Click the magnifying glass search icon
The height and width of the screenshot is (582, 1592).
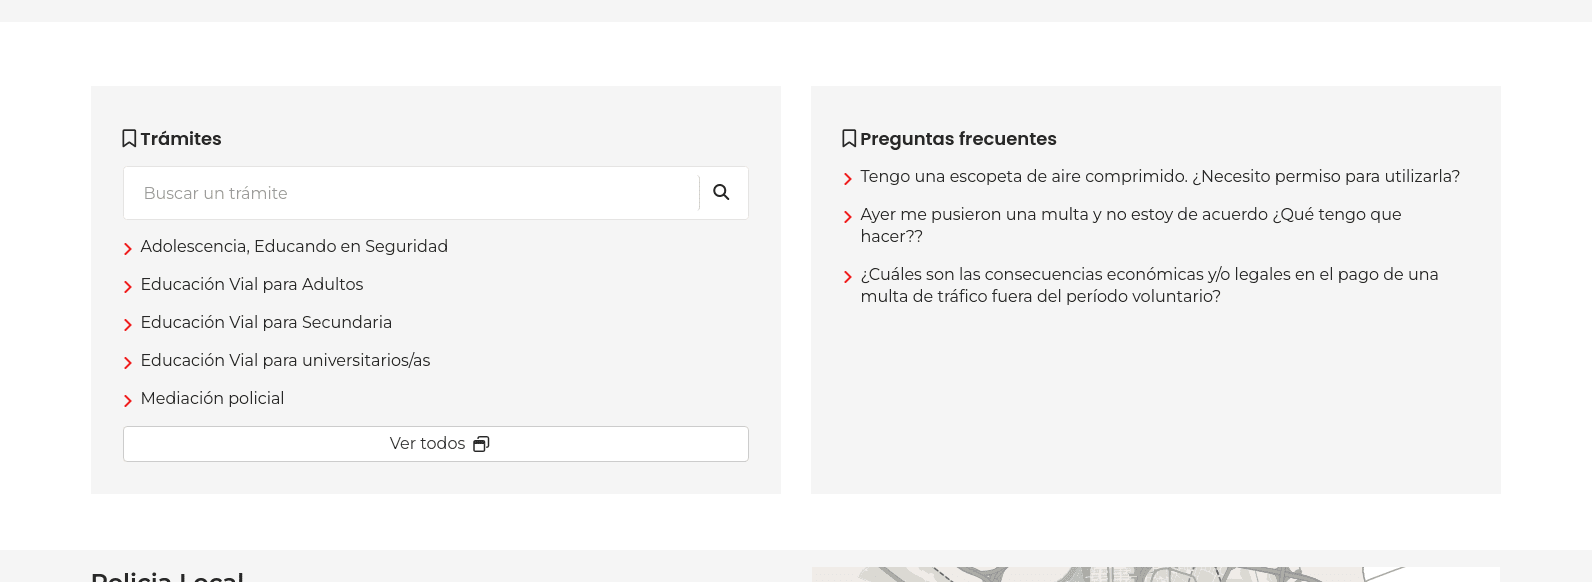[721, 193]
